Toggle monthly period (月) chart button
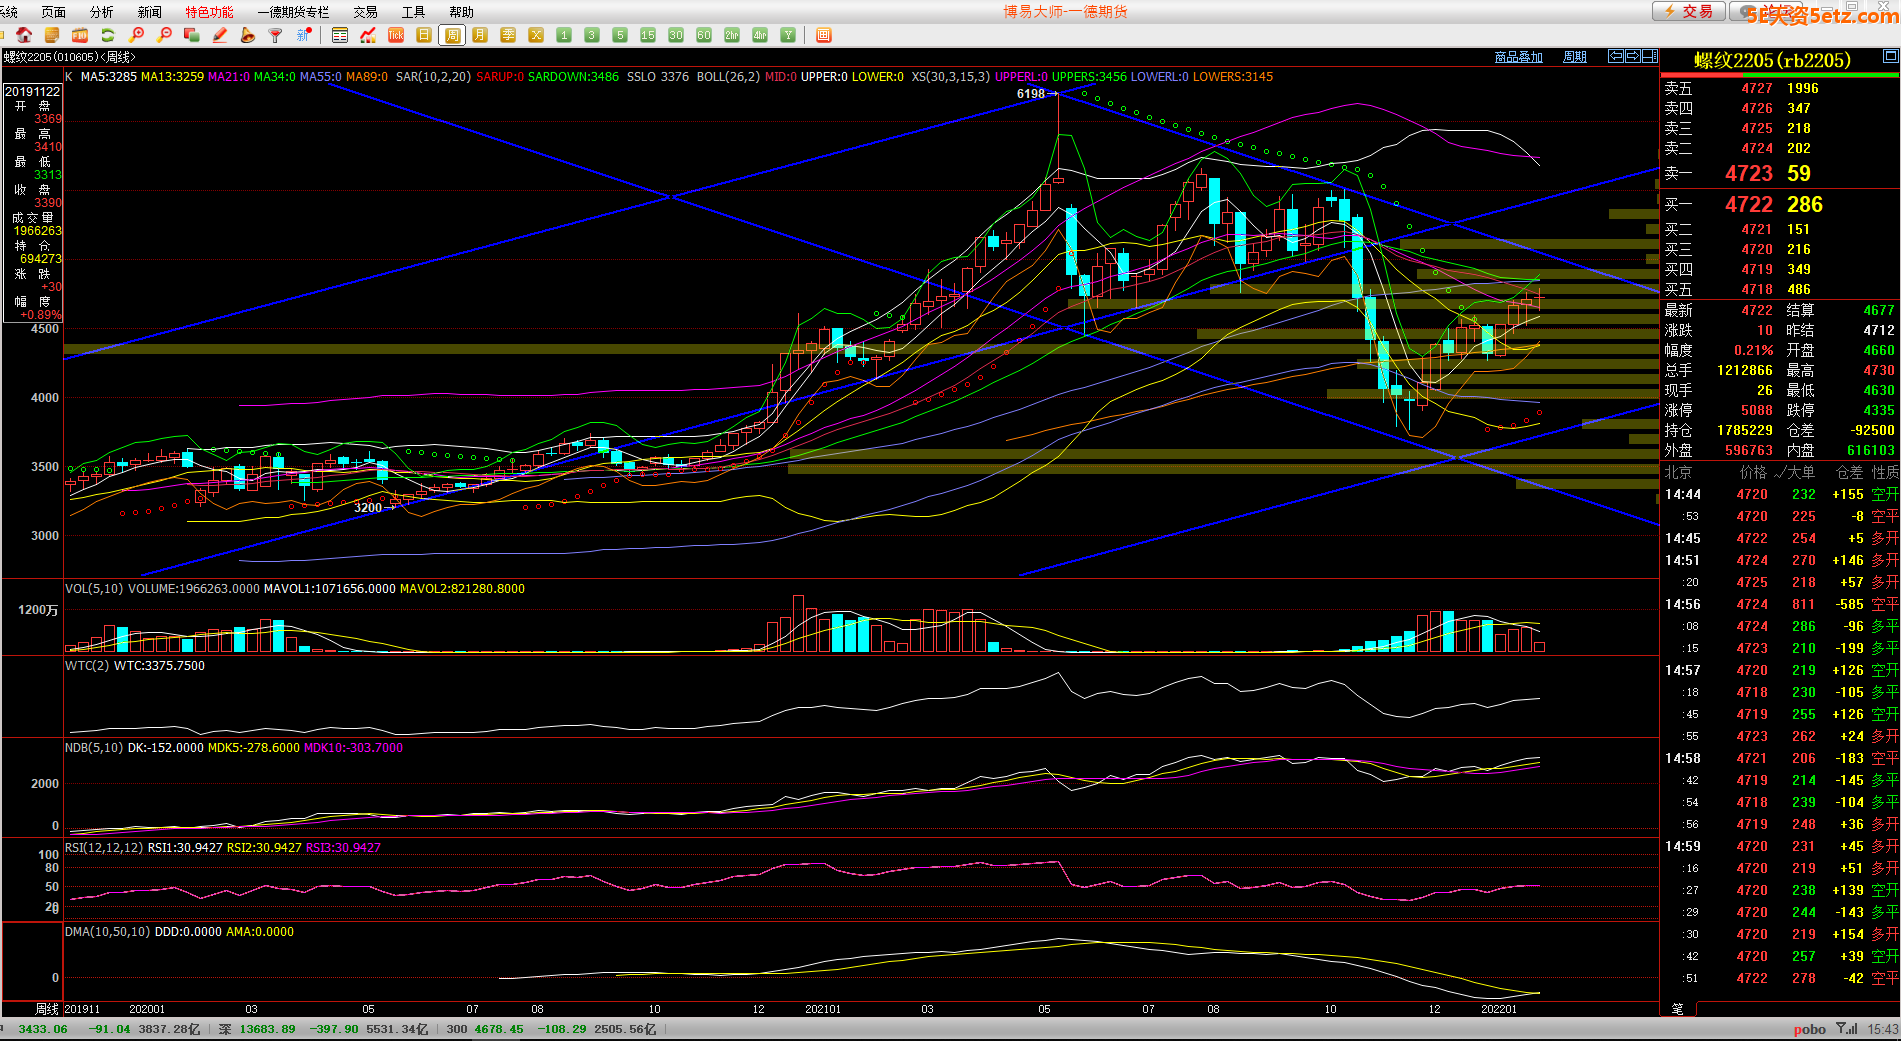Screen dimensions: 1901x1041 pyautogui.click(x=480, y=35)
